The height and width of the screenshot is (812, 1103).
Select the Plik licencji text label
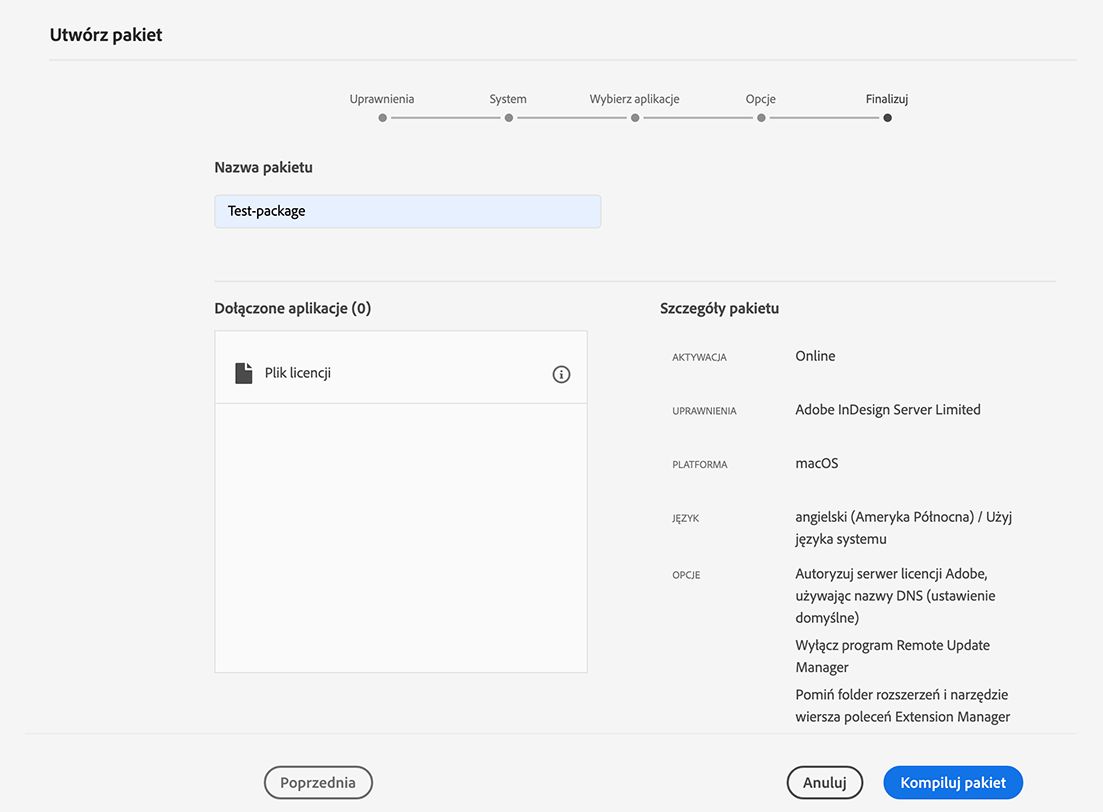[298, 373]
